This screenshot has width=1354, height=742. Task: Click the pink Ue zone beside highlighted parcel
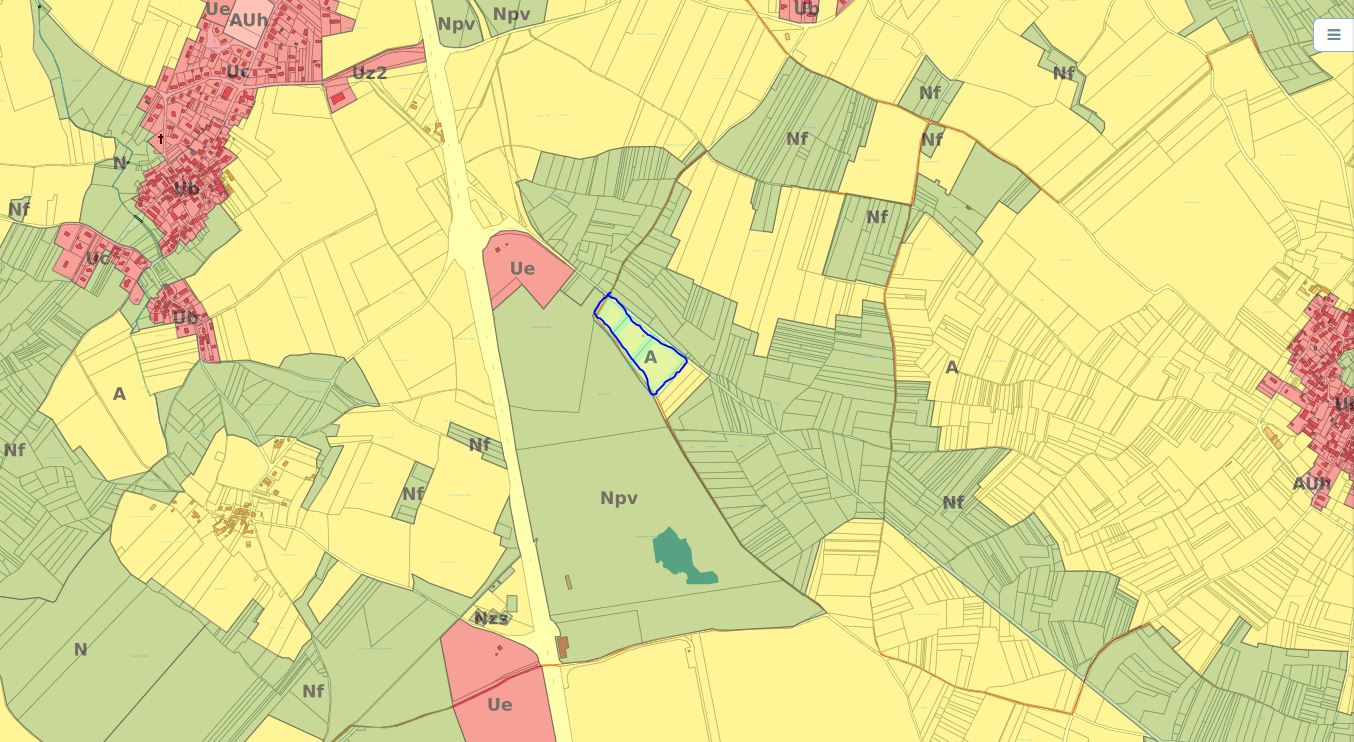[x=521, y=269]
